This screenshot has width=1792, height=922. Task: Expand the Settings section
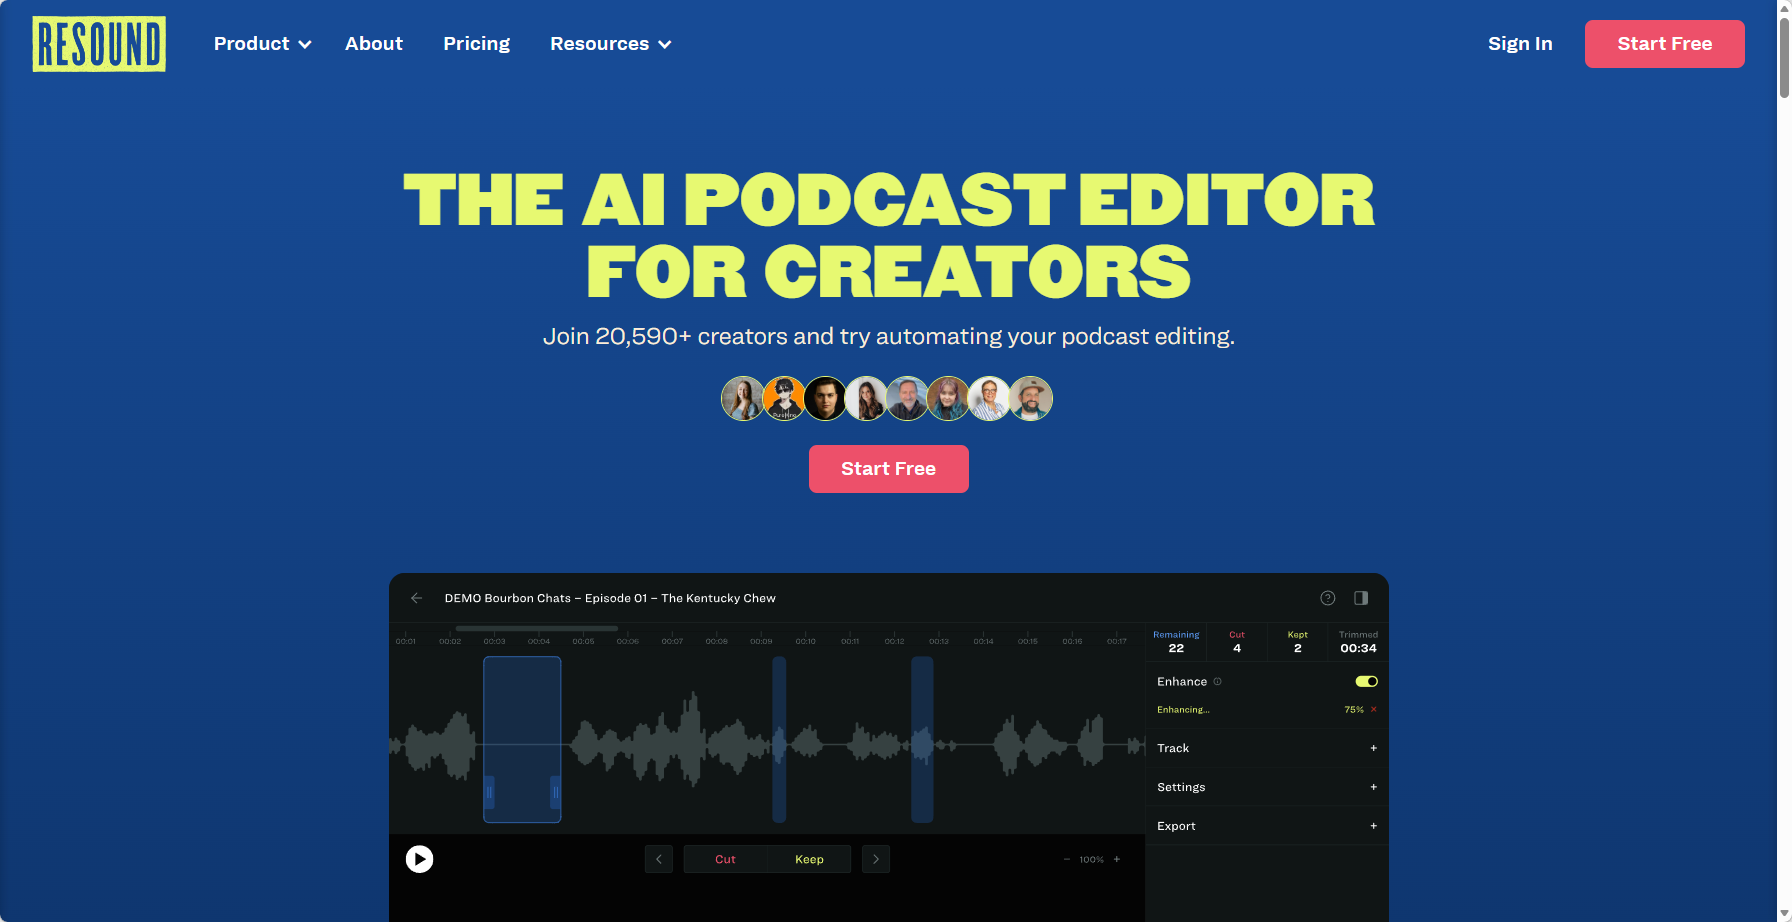(1267, 787)
